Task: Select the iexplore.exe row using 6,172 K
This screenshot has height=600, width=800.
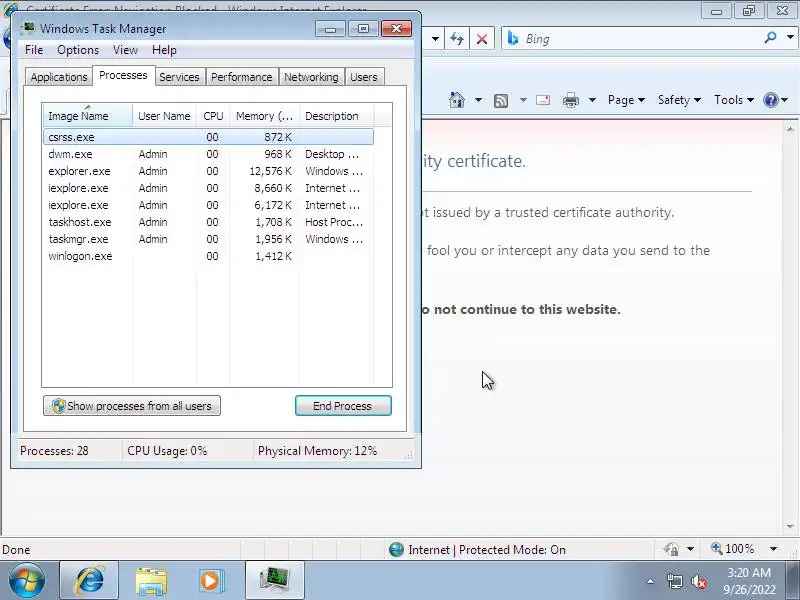Action: 209,205
